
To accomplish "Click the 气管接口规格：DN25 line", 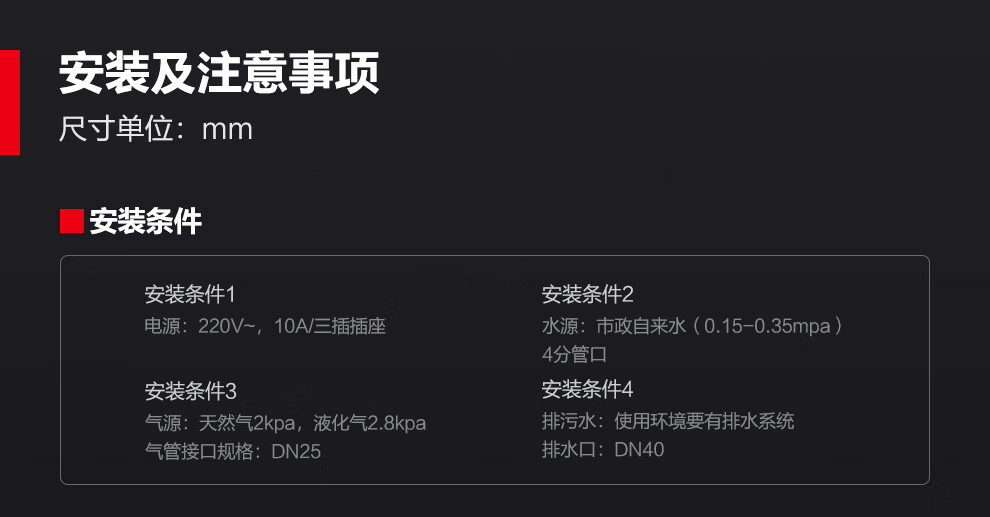I will pyautogui.click(x=233, y=451).
